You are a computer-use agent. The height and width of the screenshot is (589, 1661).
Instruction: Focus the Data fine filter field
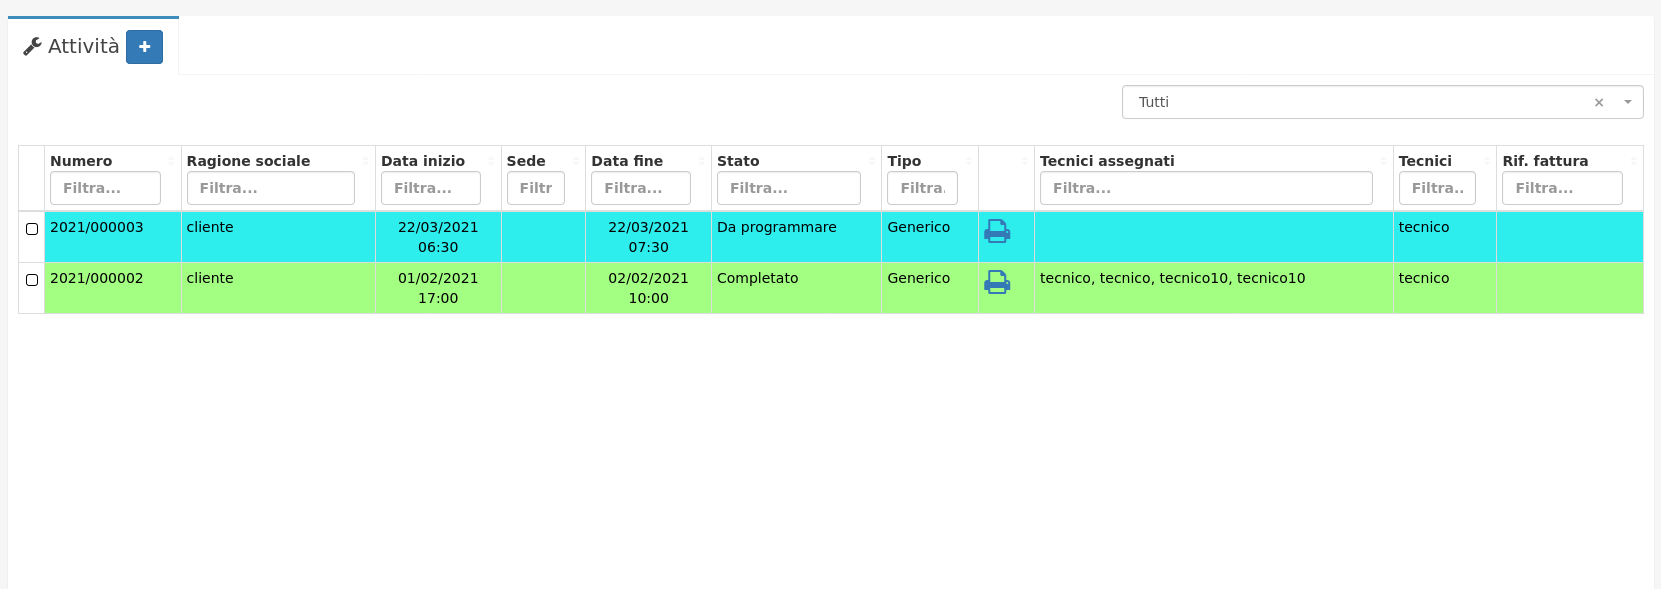click(x=640, y=188)
